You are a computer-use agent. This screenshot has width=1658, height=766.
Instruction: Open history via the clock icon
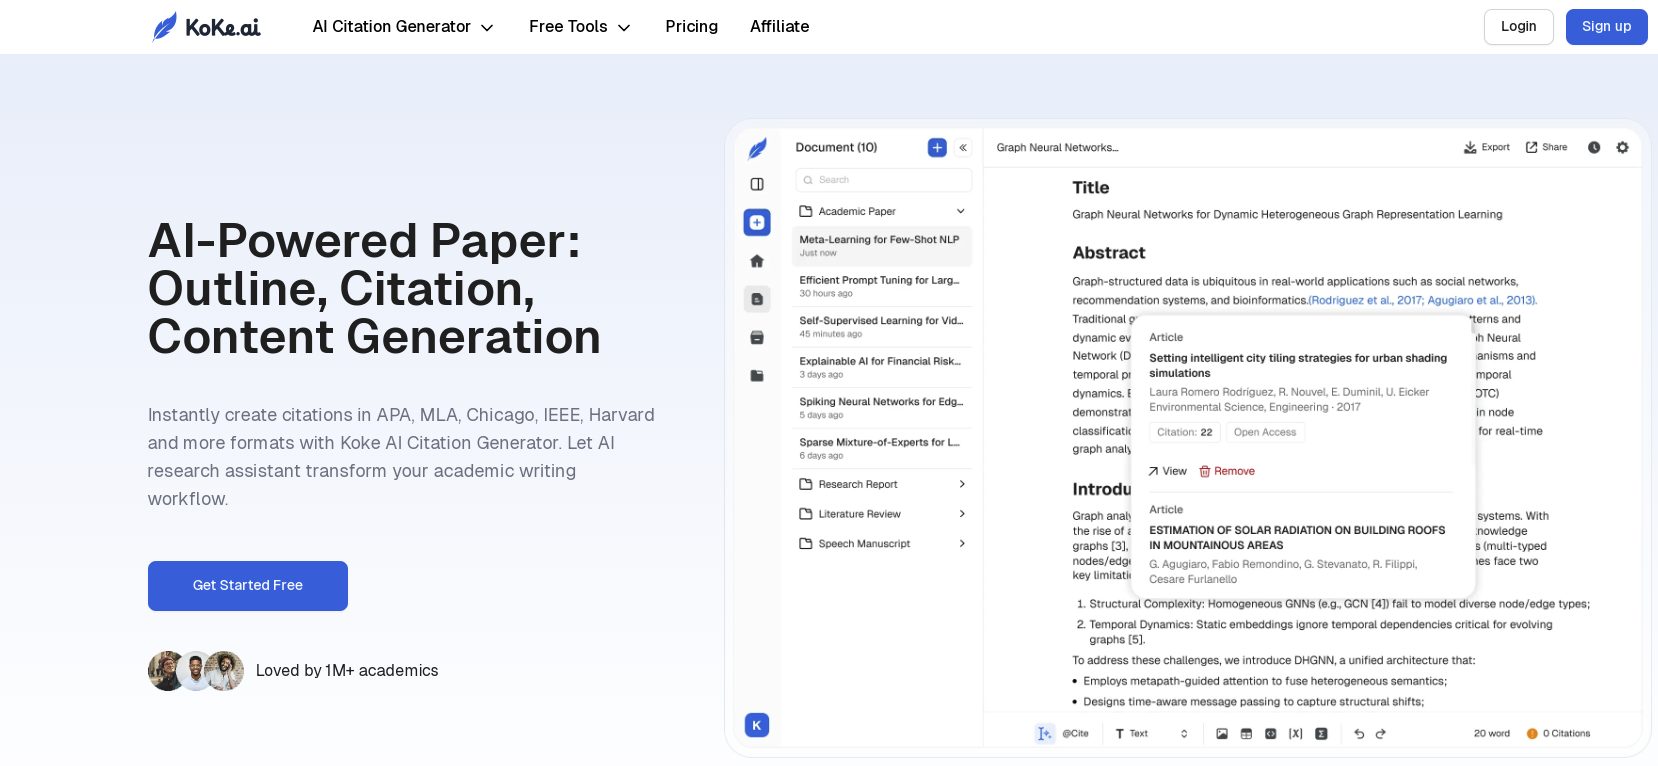(x=1594, y=147)
